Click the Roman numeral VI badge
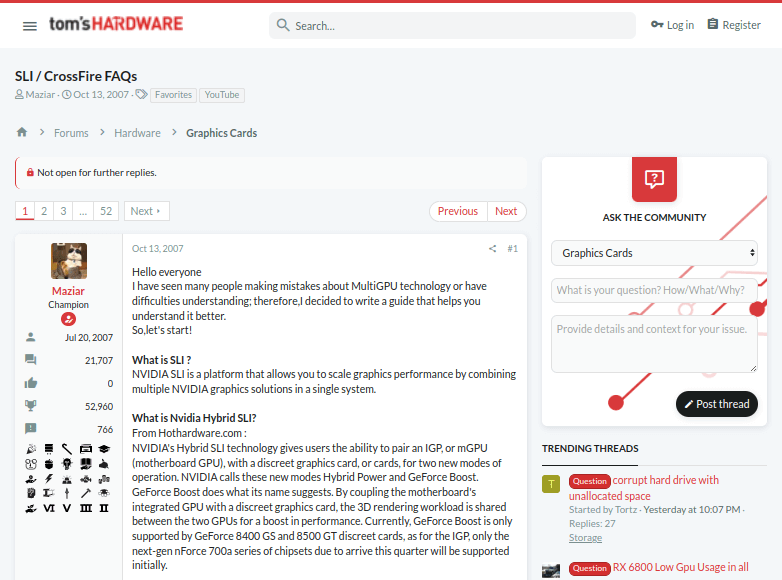 (x=49, y=508)
